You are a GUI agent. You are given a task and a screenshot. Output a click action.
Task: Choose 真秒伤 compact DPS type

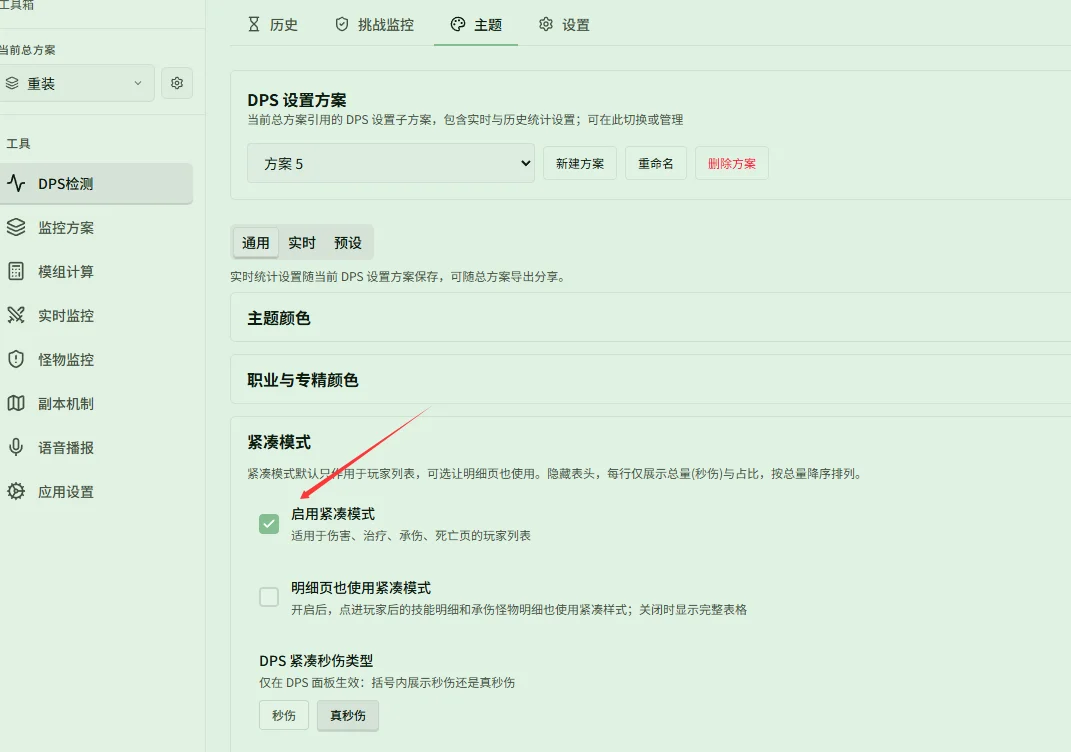348,715
